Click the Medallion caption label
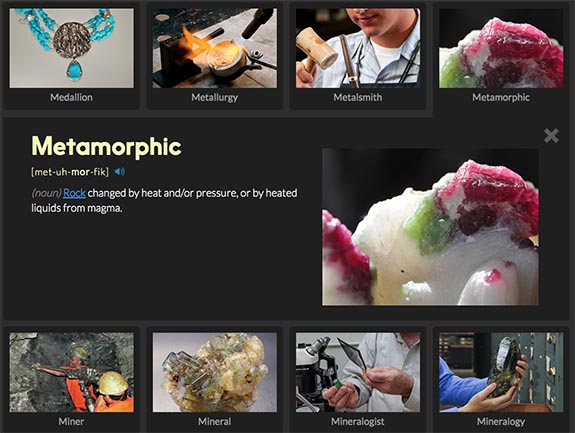 pyautogui.click(x=72, y=97)
